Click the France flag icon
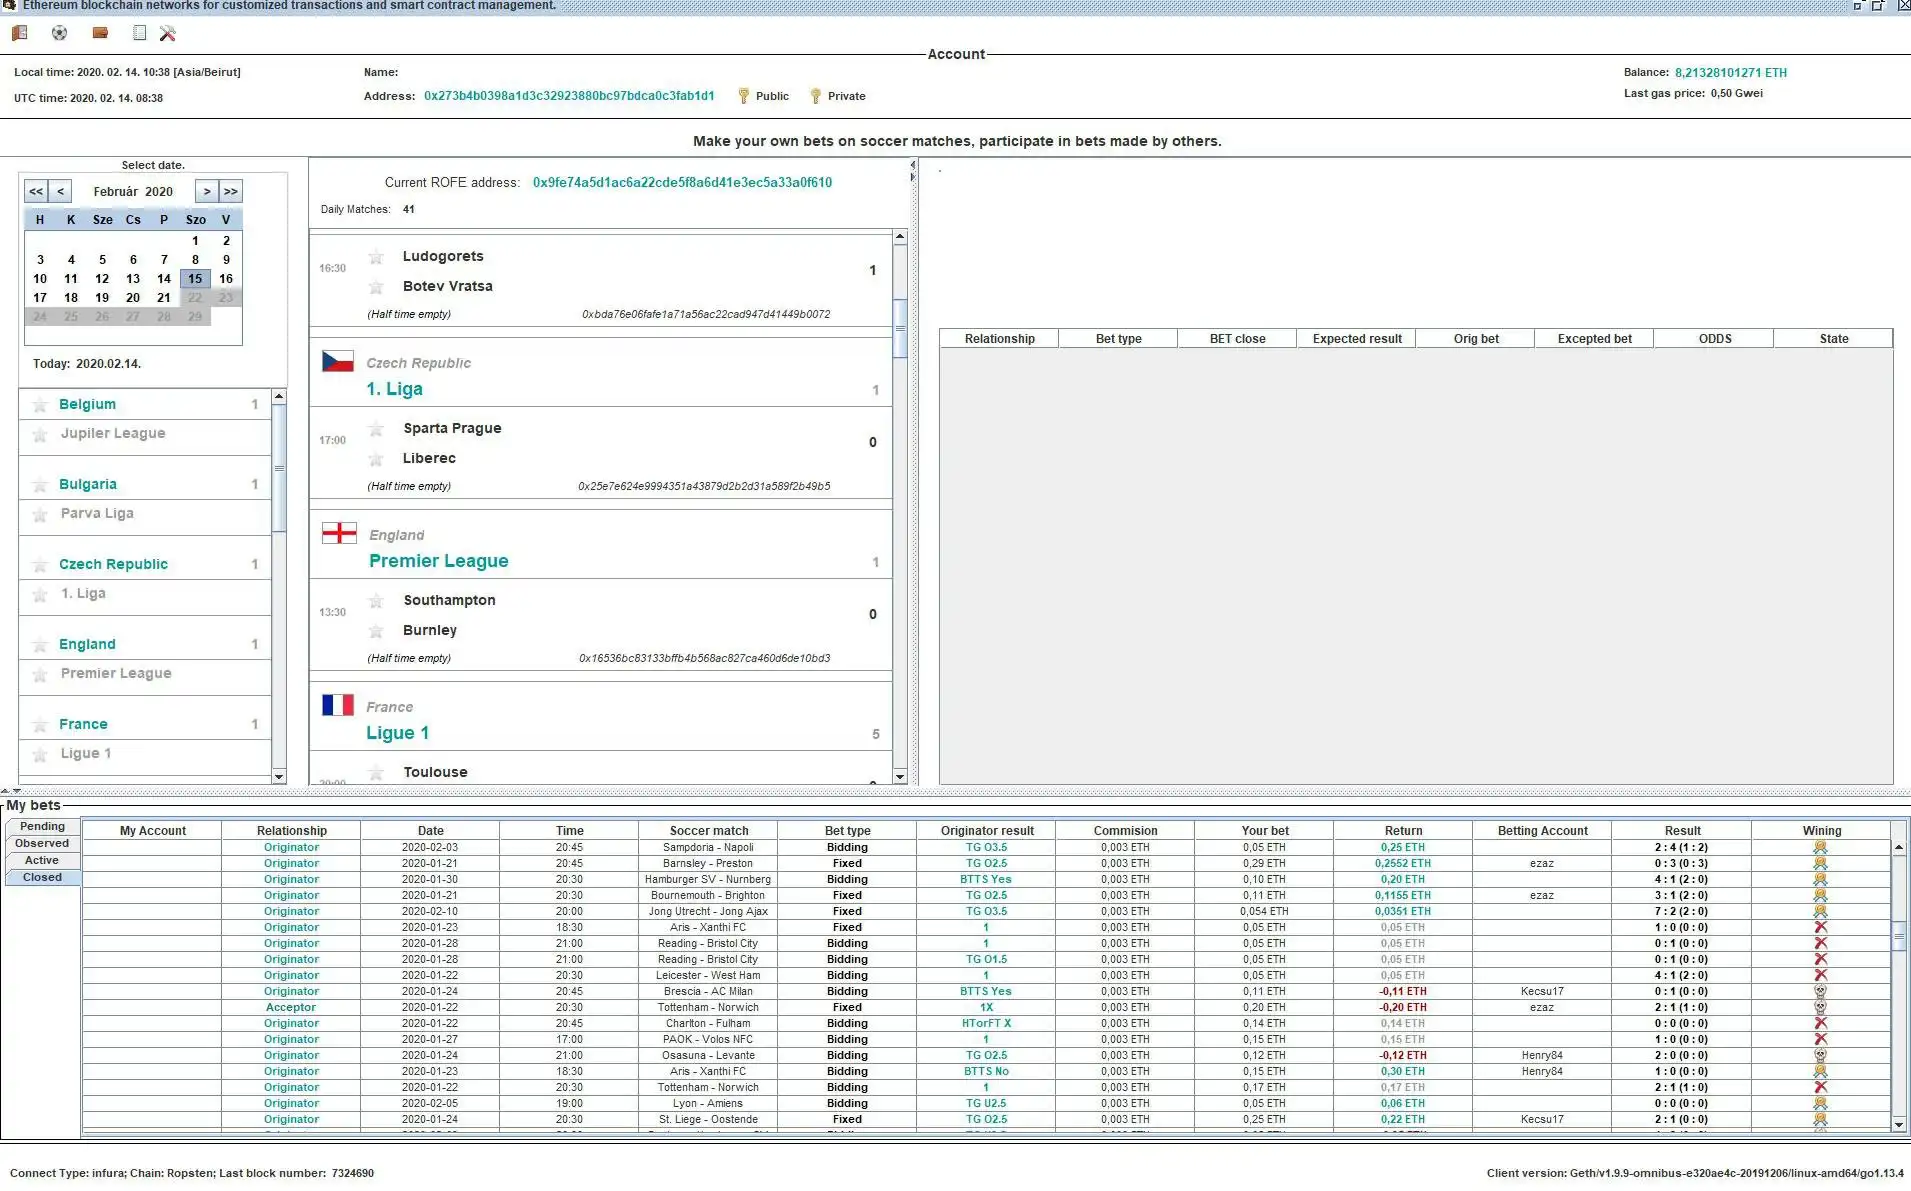 pos(338,705)
